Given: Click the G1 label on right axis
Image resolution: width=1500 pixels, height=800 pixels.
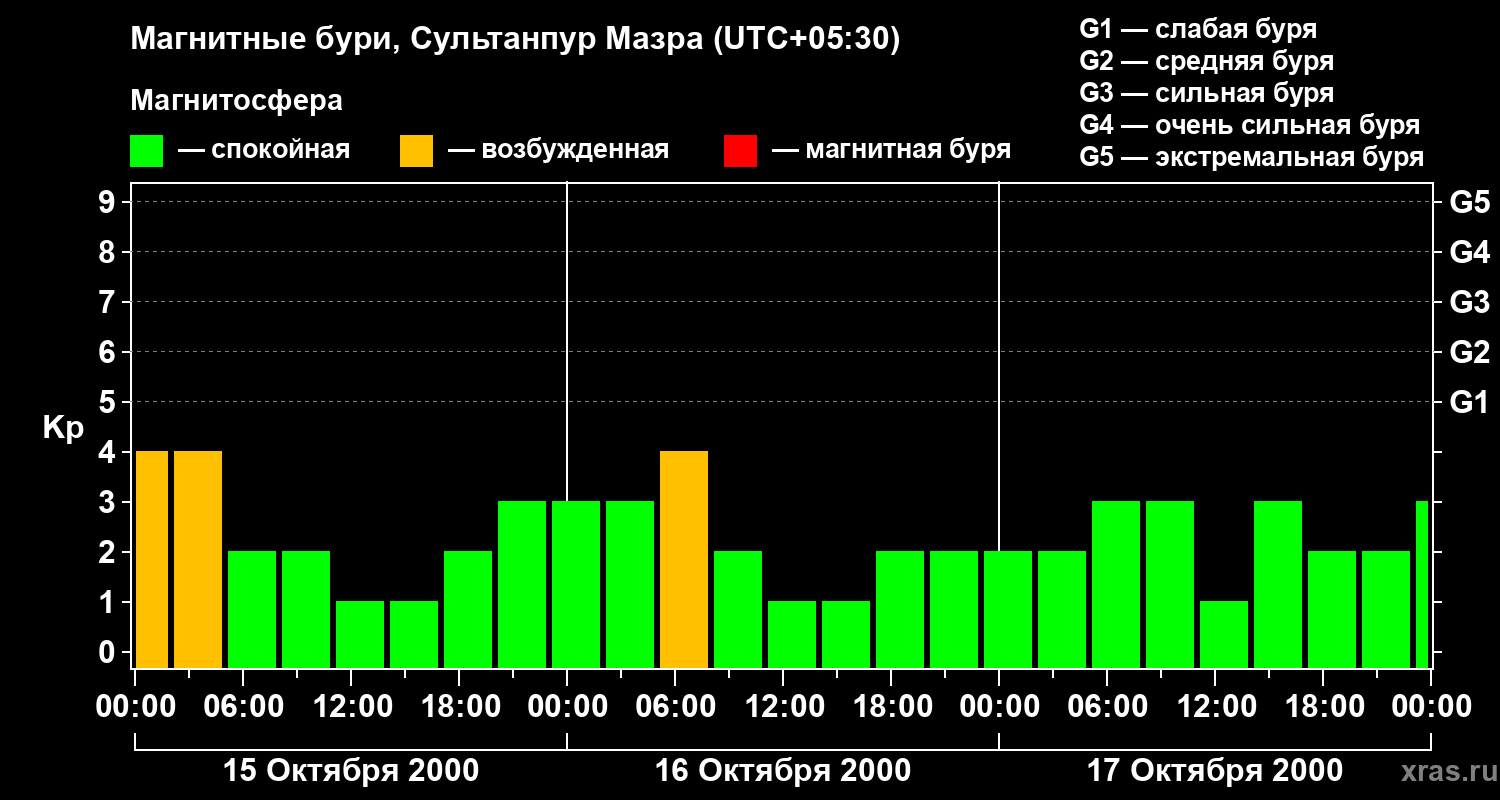Looking at the screenshot, I should (1469, 403).
